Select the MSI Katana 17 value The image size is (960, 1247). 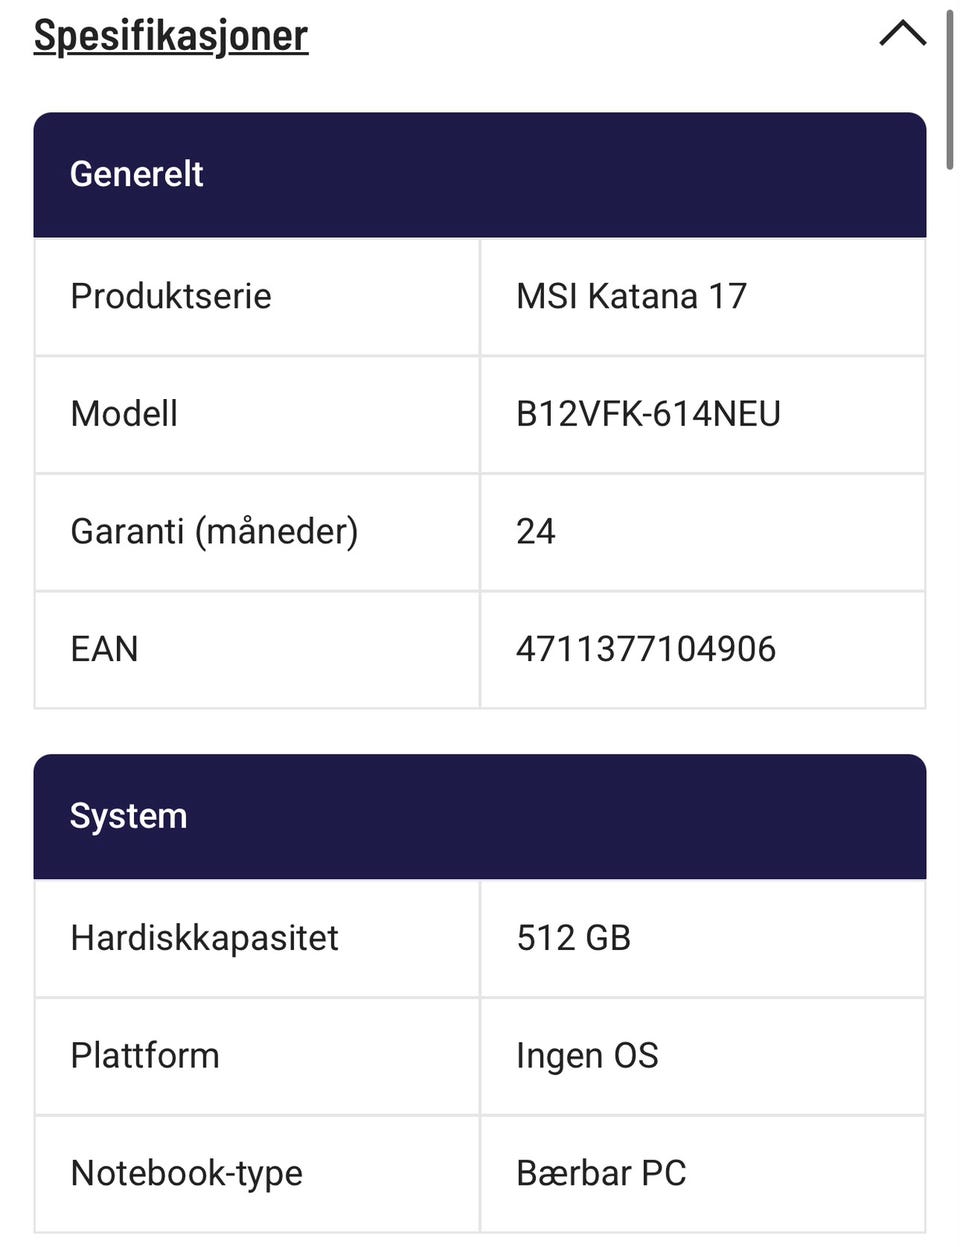point(632,297)
